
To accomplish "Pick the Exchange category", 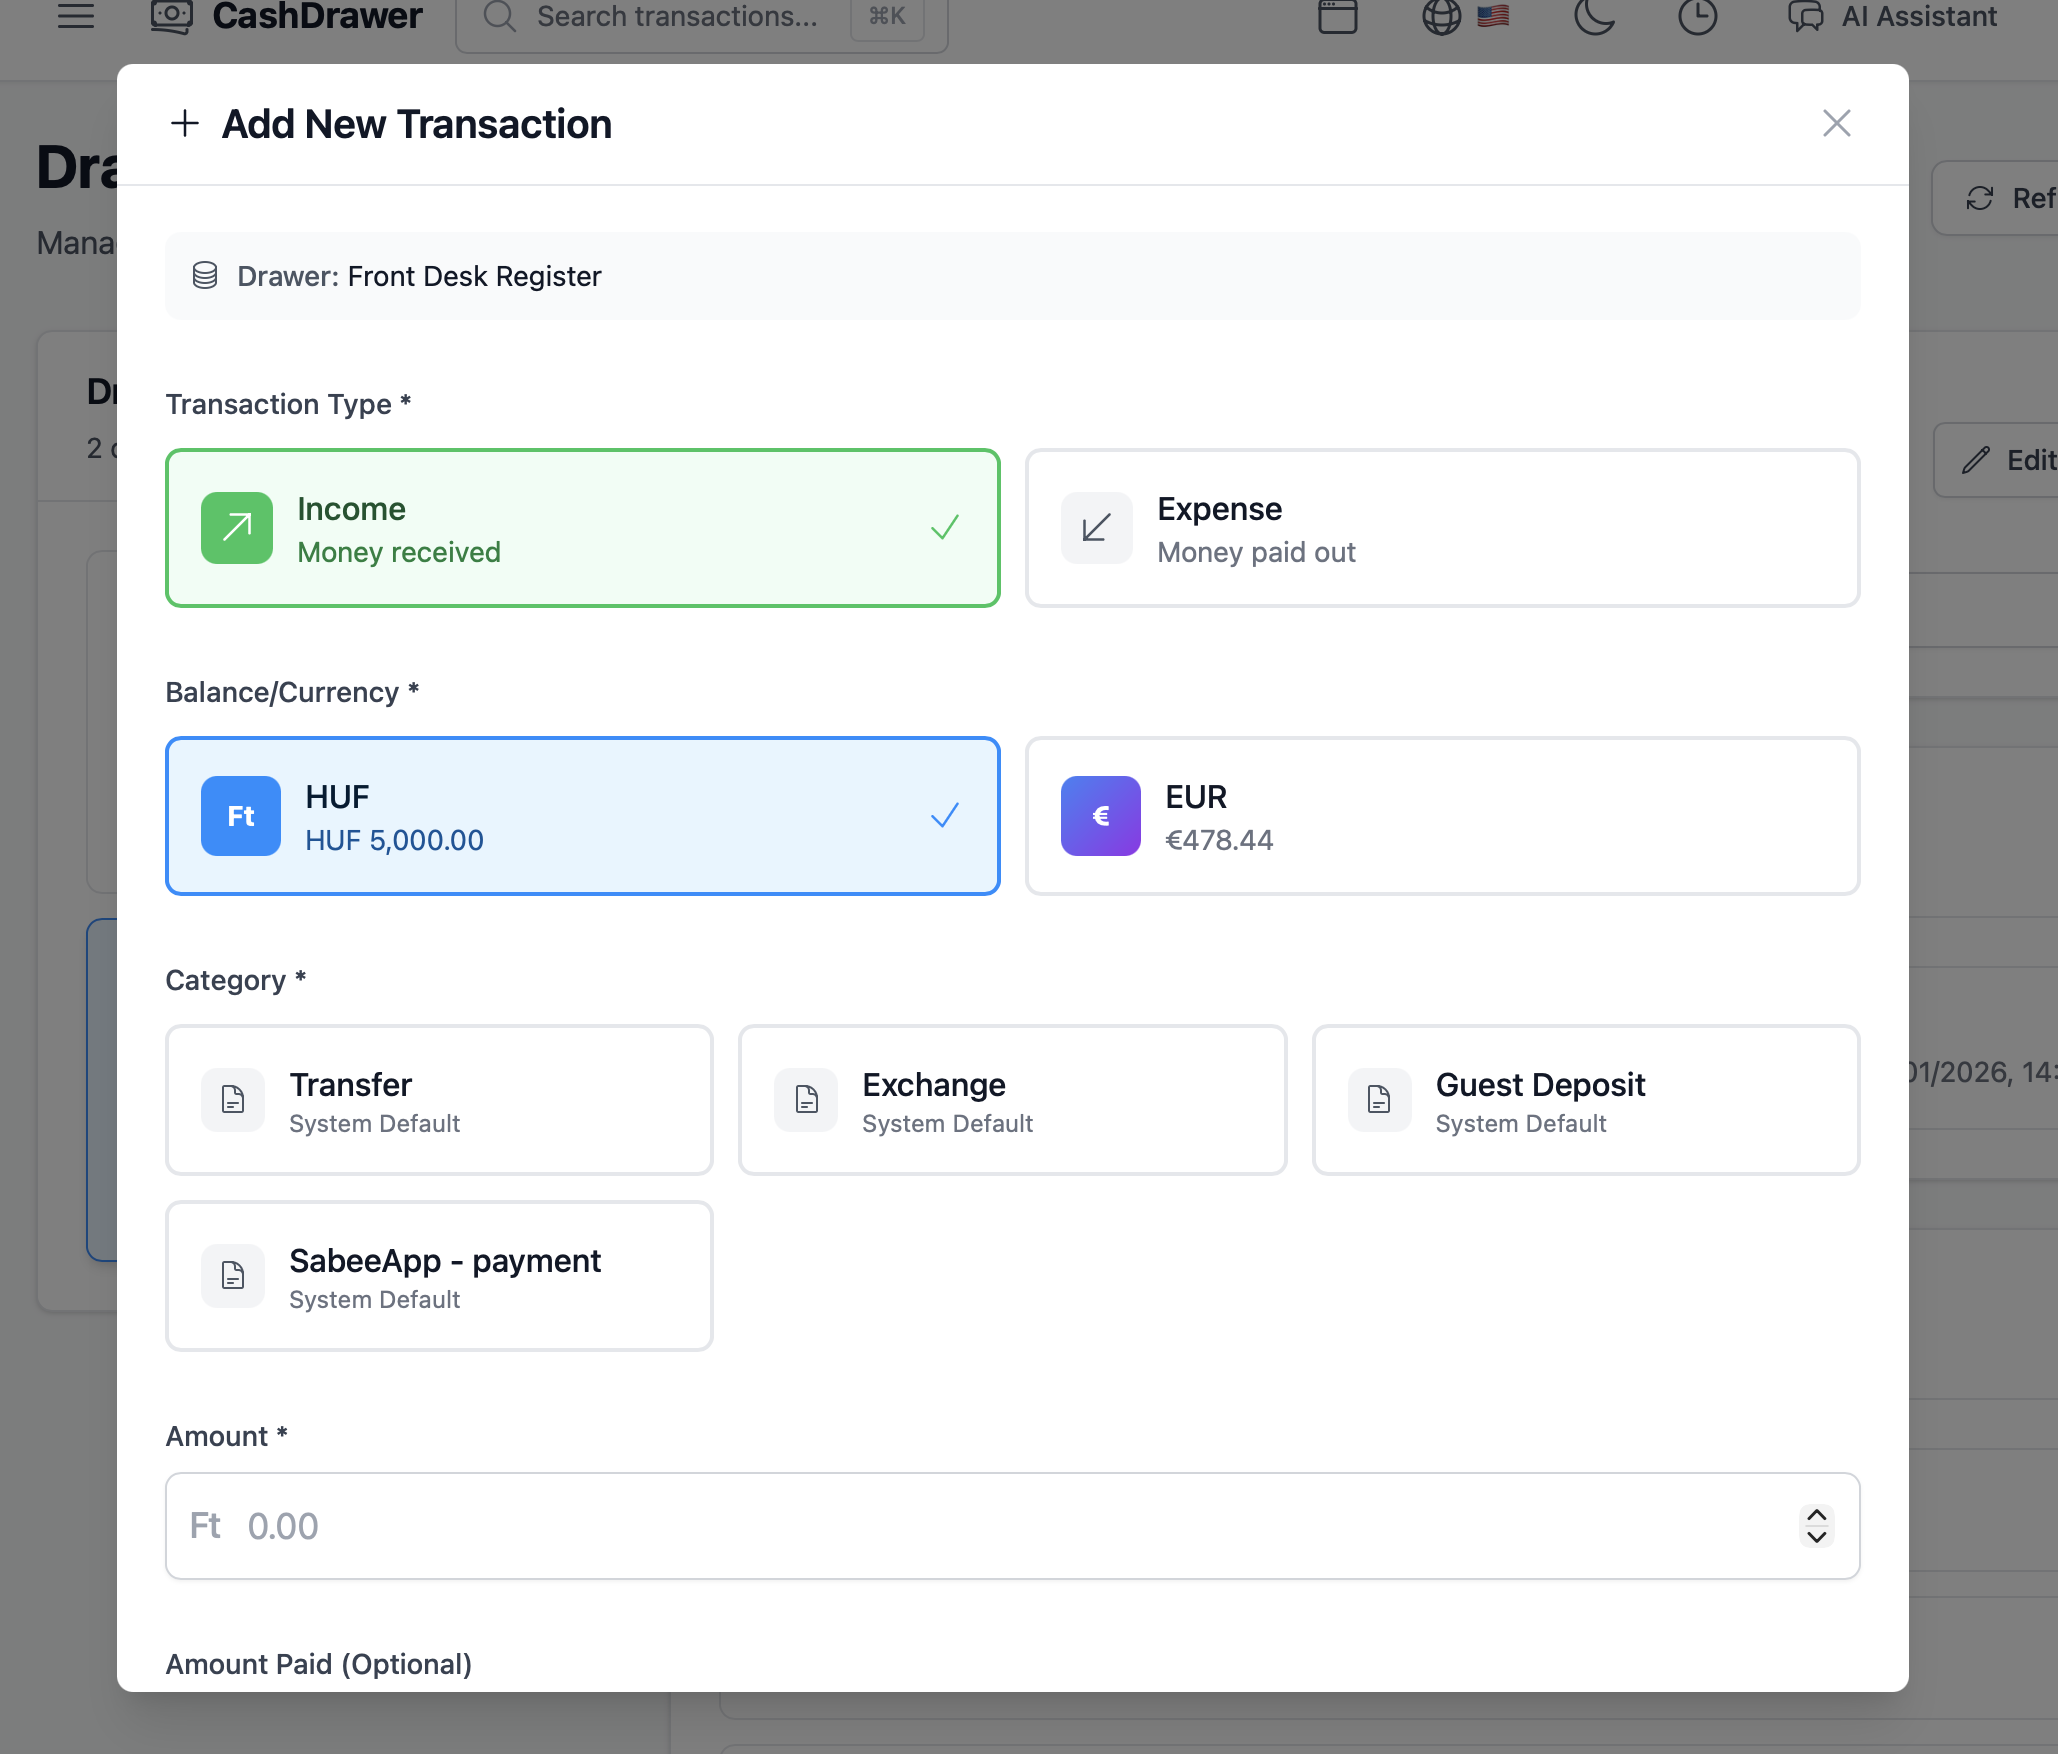I will [1012, 1100].
